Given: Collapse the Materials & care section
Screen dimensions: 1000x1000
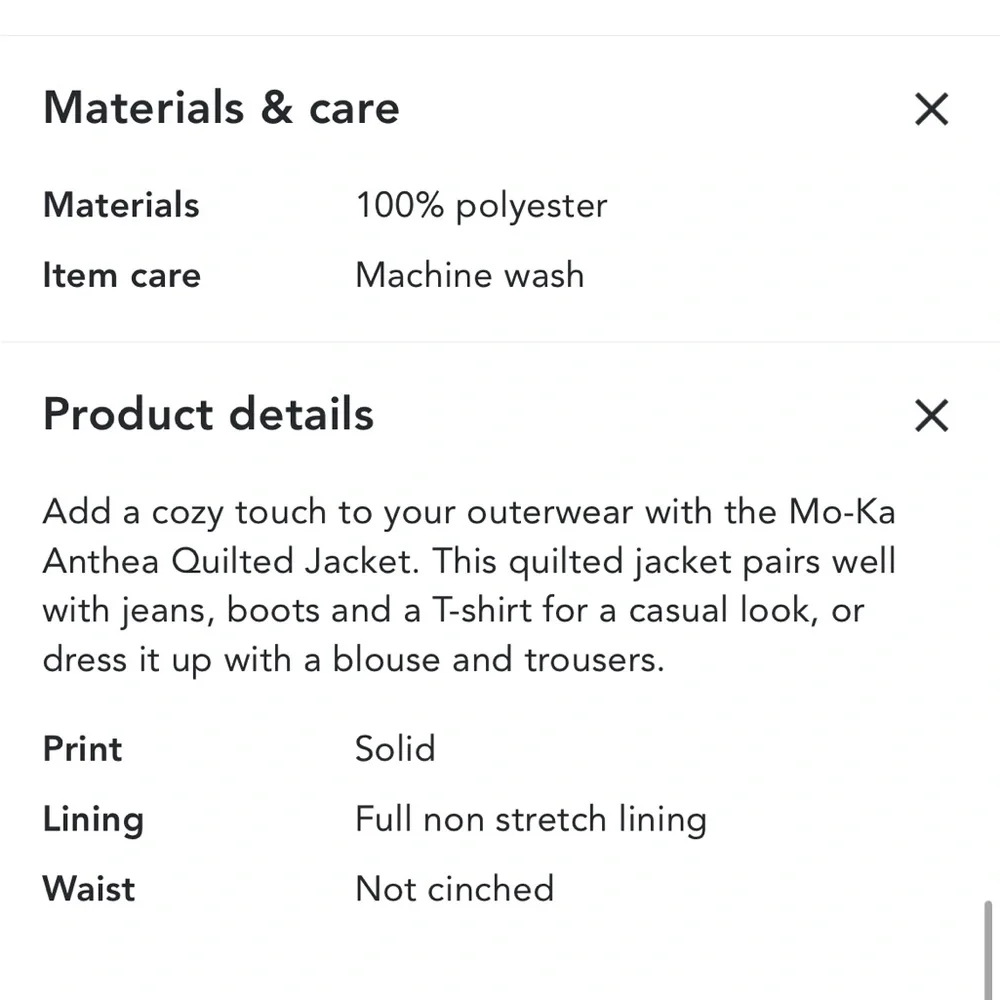Looking at the screenshot, I should click(x=931, y=109).
